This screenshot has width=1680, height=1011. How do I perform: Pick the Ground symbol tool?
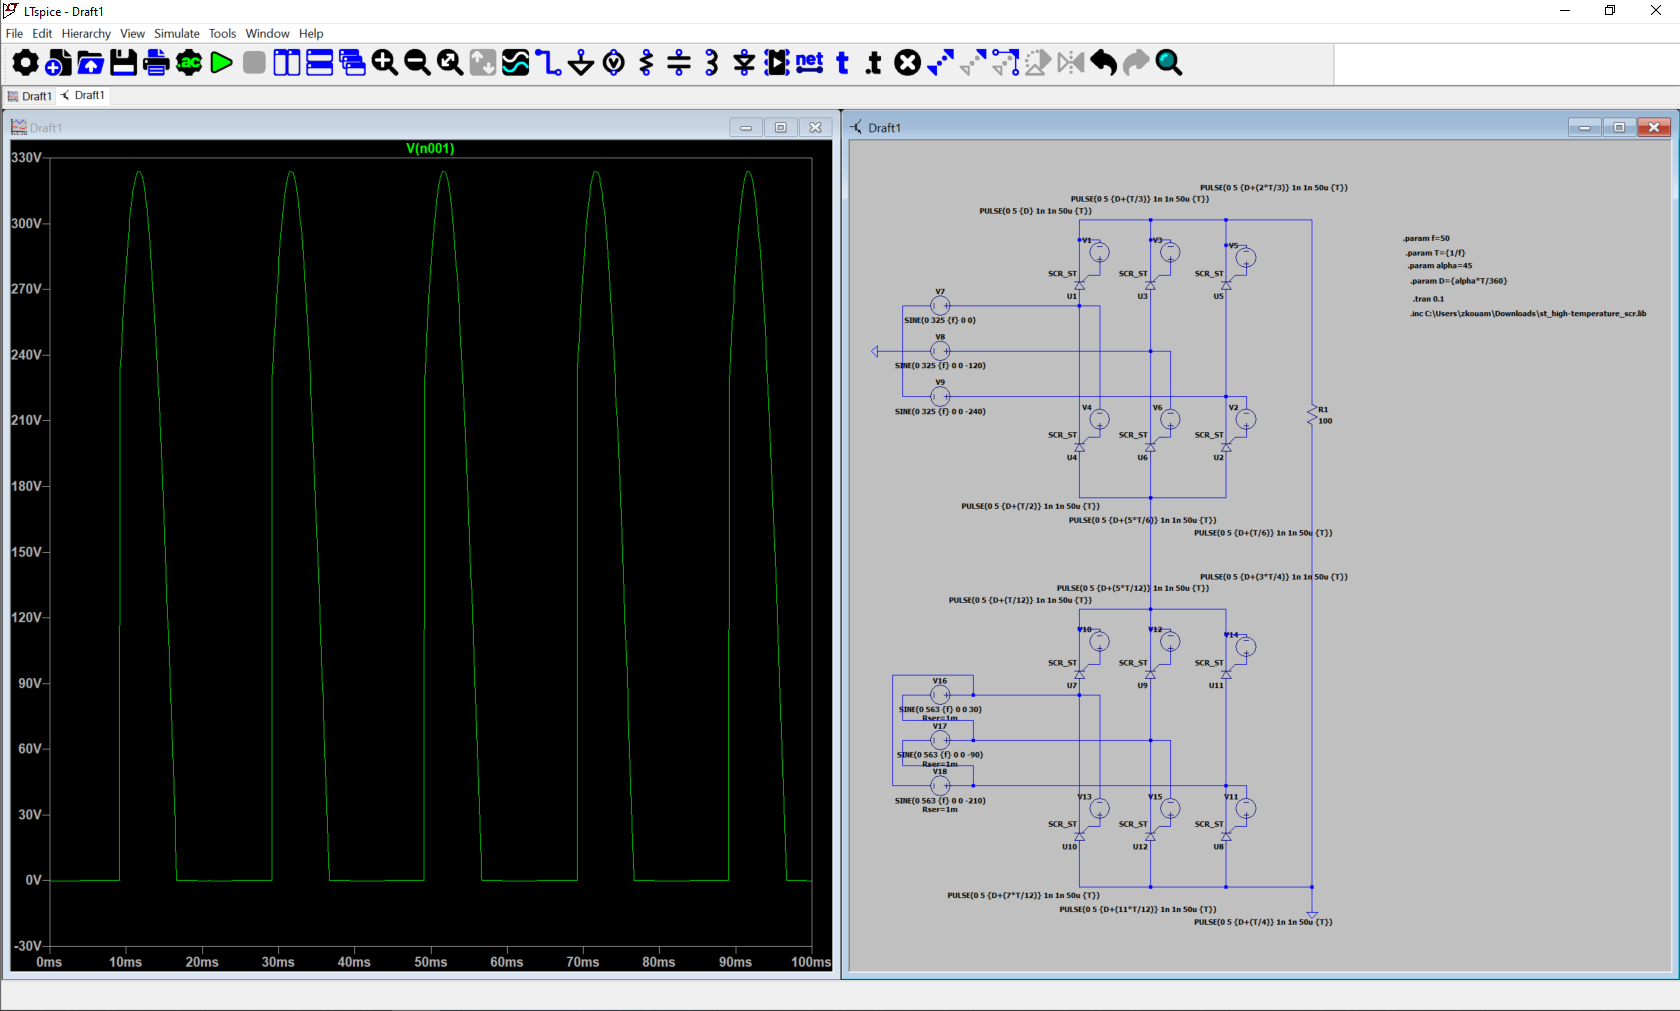tap(581, 63)
